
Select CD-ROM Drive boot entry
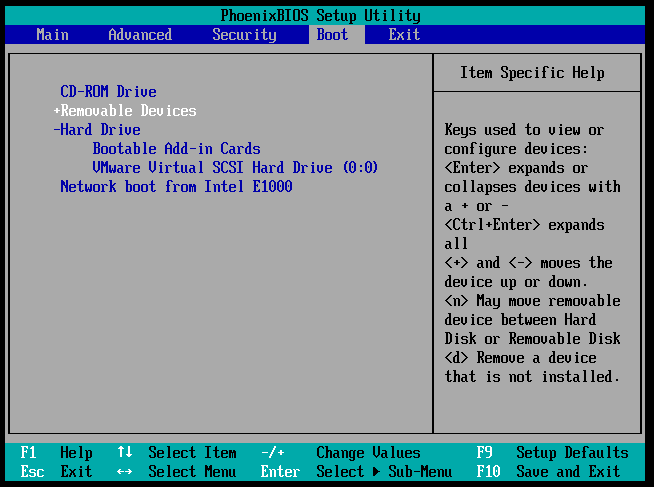tap(108, 92)
